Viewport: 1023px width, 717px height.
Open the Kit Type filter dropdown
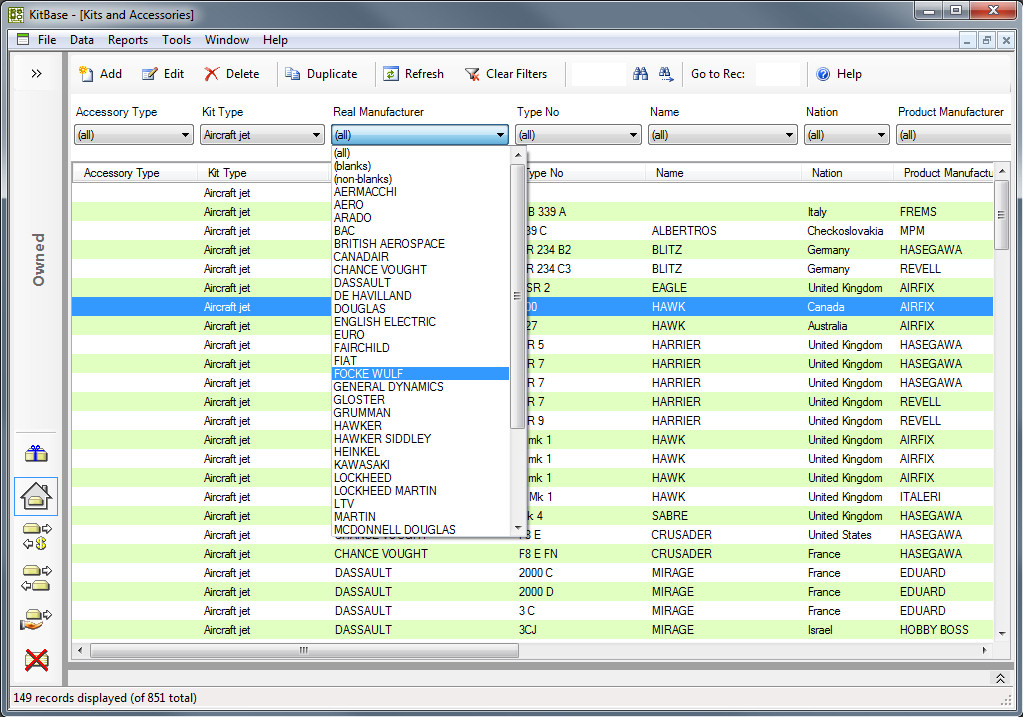[262, 135]
